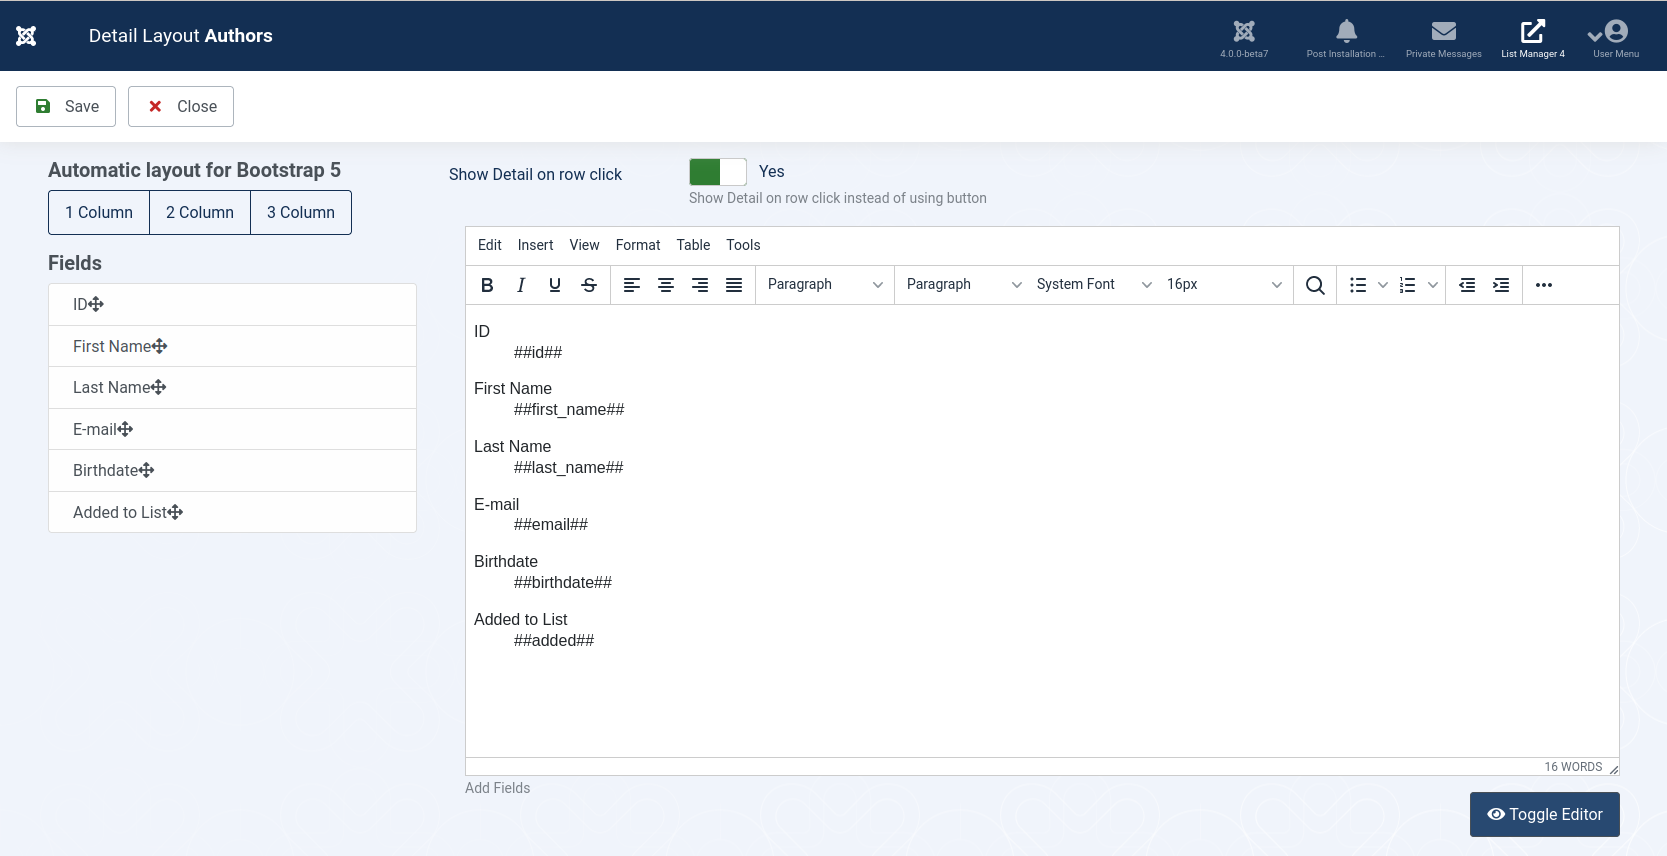Click the drag handle next to First Name
The height and width of the screenshot is (856, 1667).
(159, 346)
